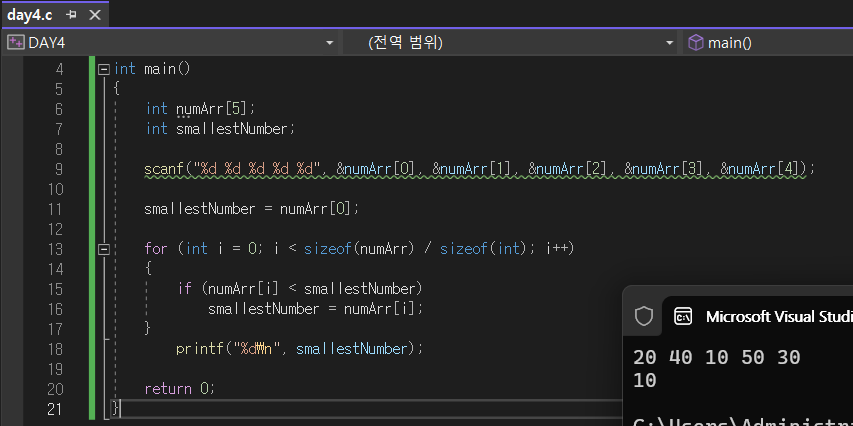Click the numArr[5] declaration
This screenshot has height=426, width=853.
(x=216, y=109)
